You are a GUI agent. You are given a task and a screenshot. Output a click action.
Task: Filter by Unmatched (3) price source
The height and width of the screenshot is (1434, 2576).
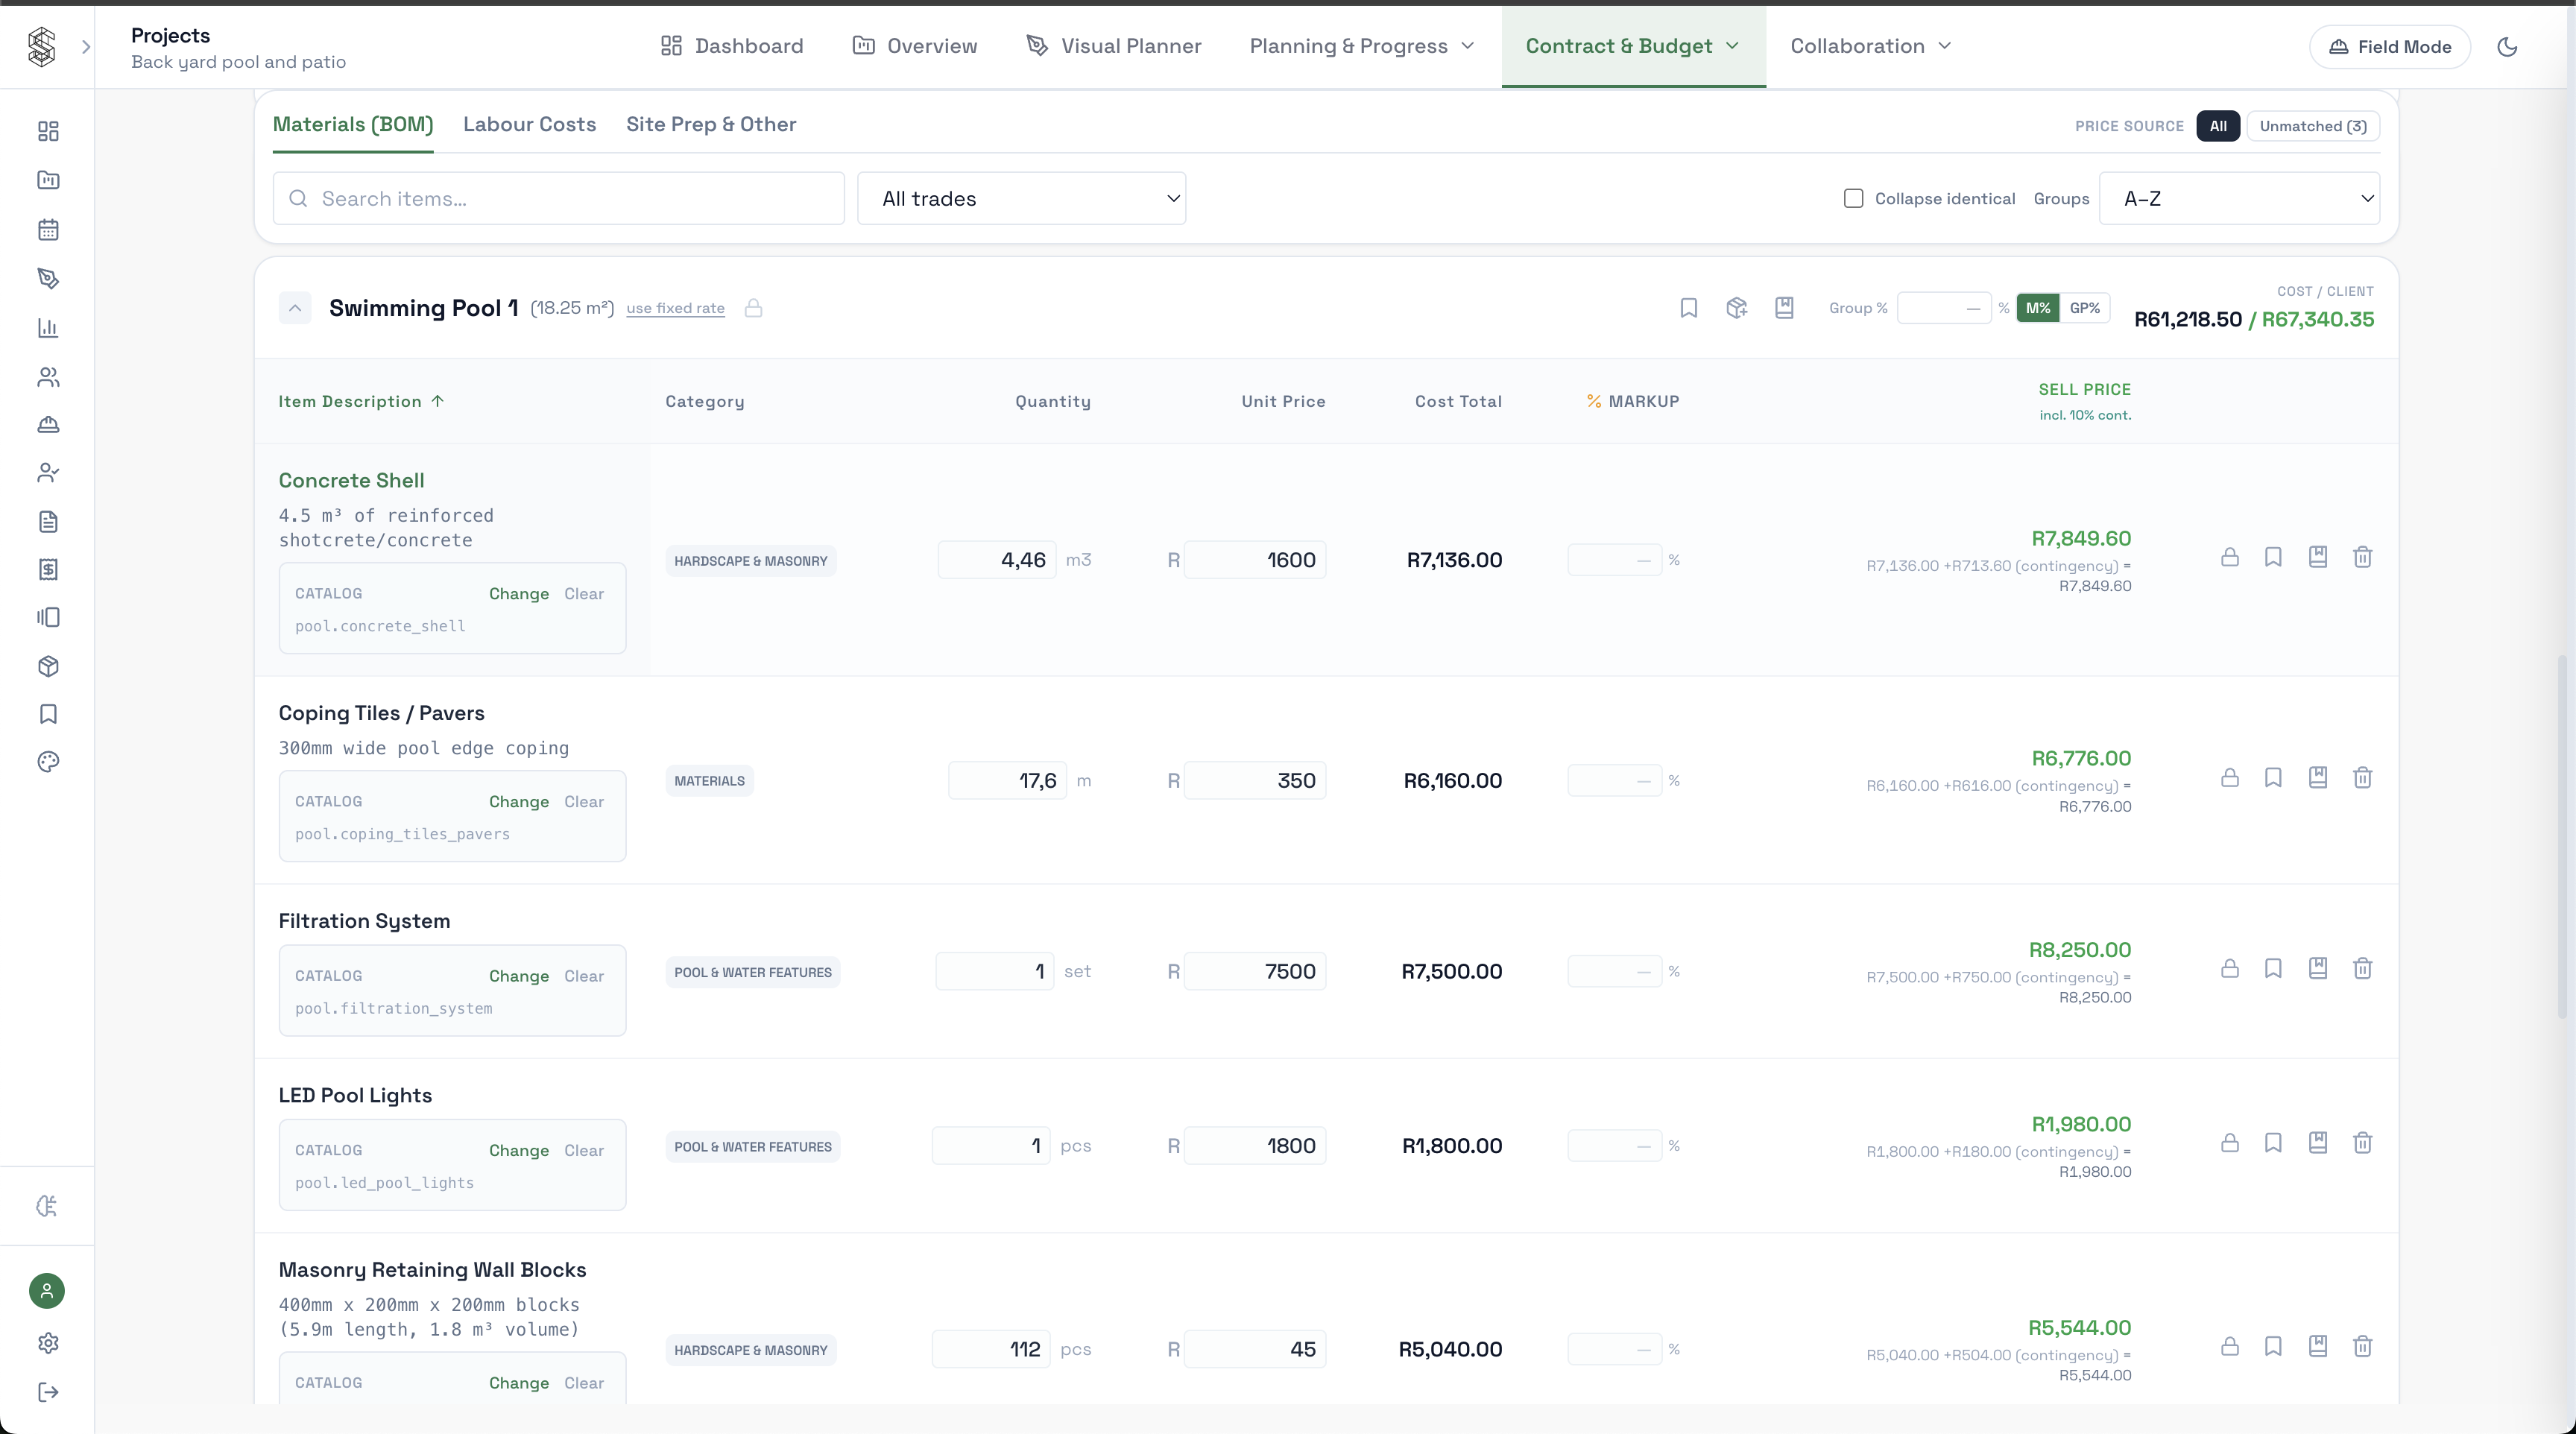tap(2312, 126)
